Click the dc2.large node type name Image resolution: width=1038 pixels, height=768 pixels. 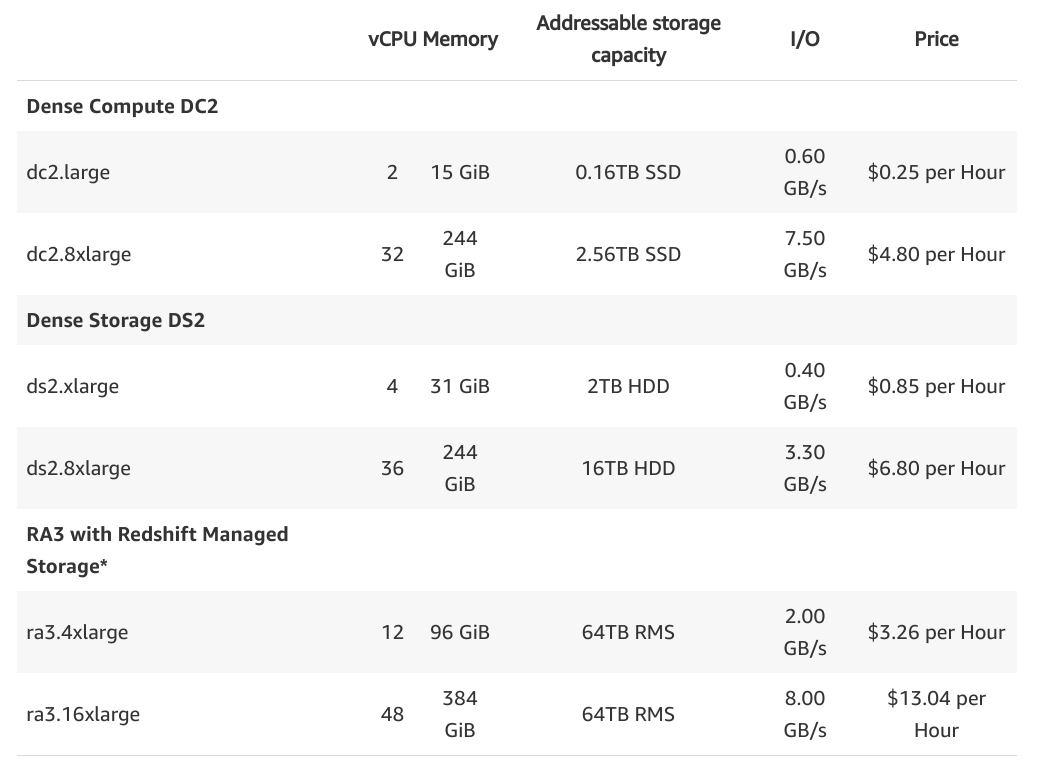68,172
